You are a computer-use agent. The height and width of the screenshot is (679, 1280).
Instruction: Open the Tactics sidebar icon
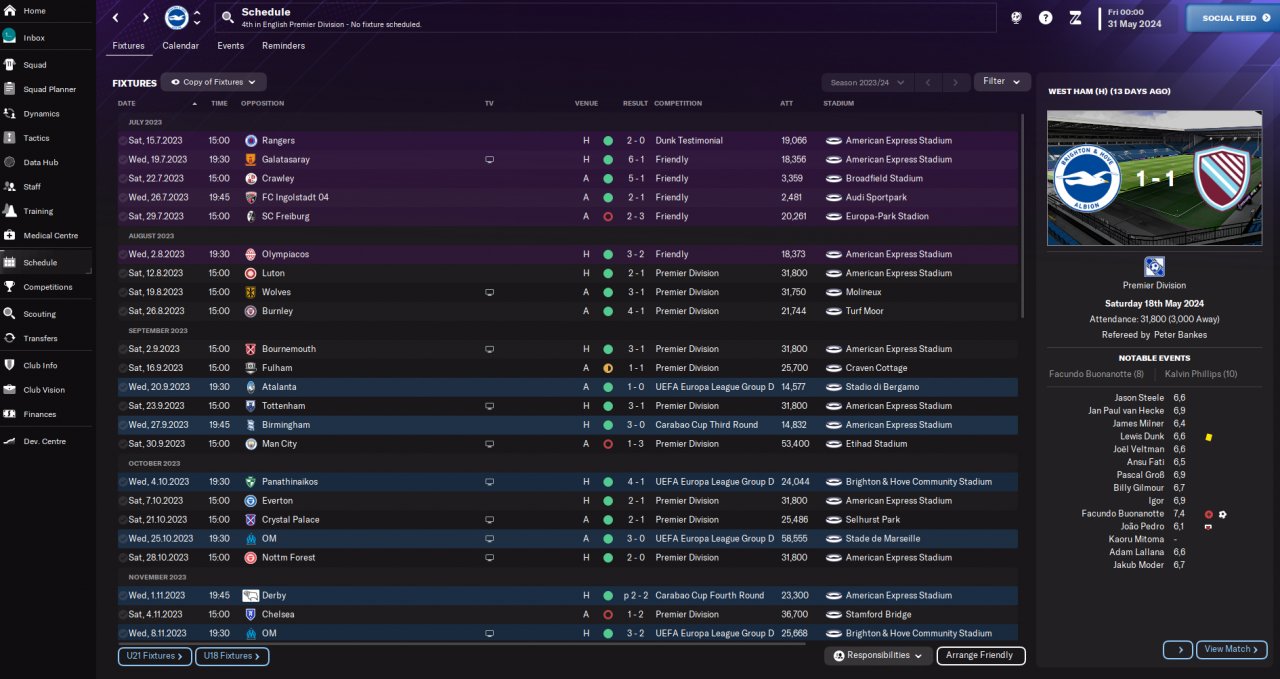[9, 138]
